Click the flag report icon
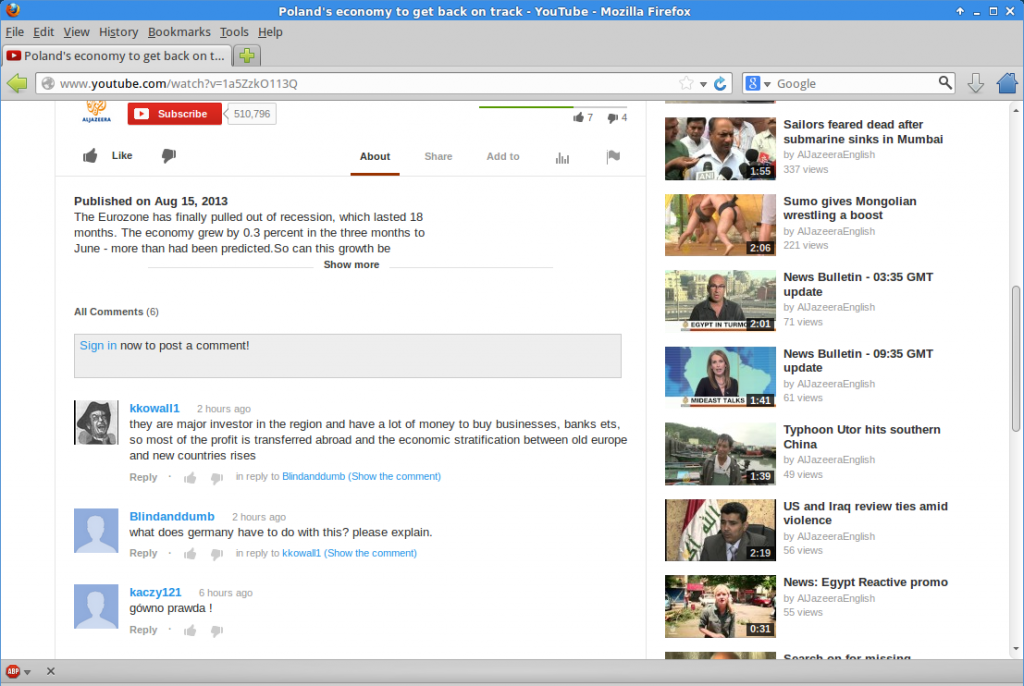 pyautogui.click(x=614, y=157)
